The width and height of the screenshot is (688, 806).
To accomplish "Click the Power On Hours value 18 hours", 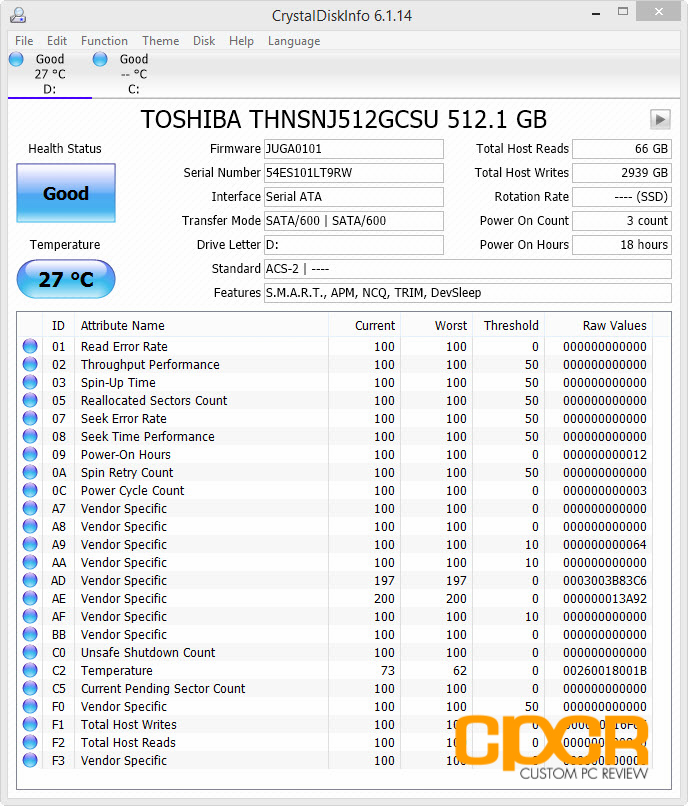I will (622, 245).
